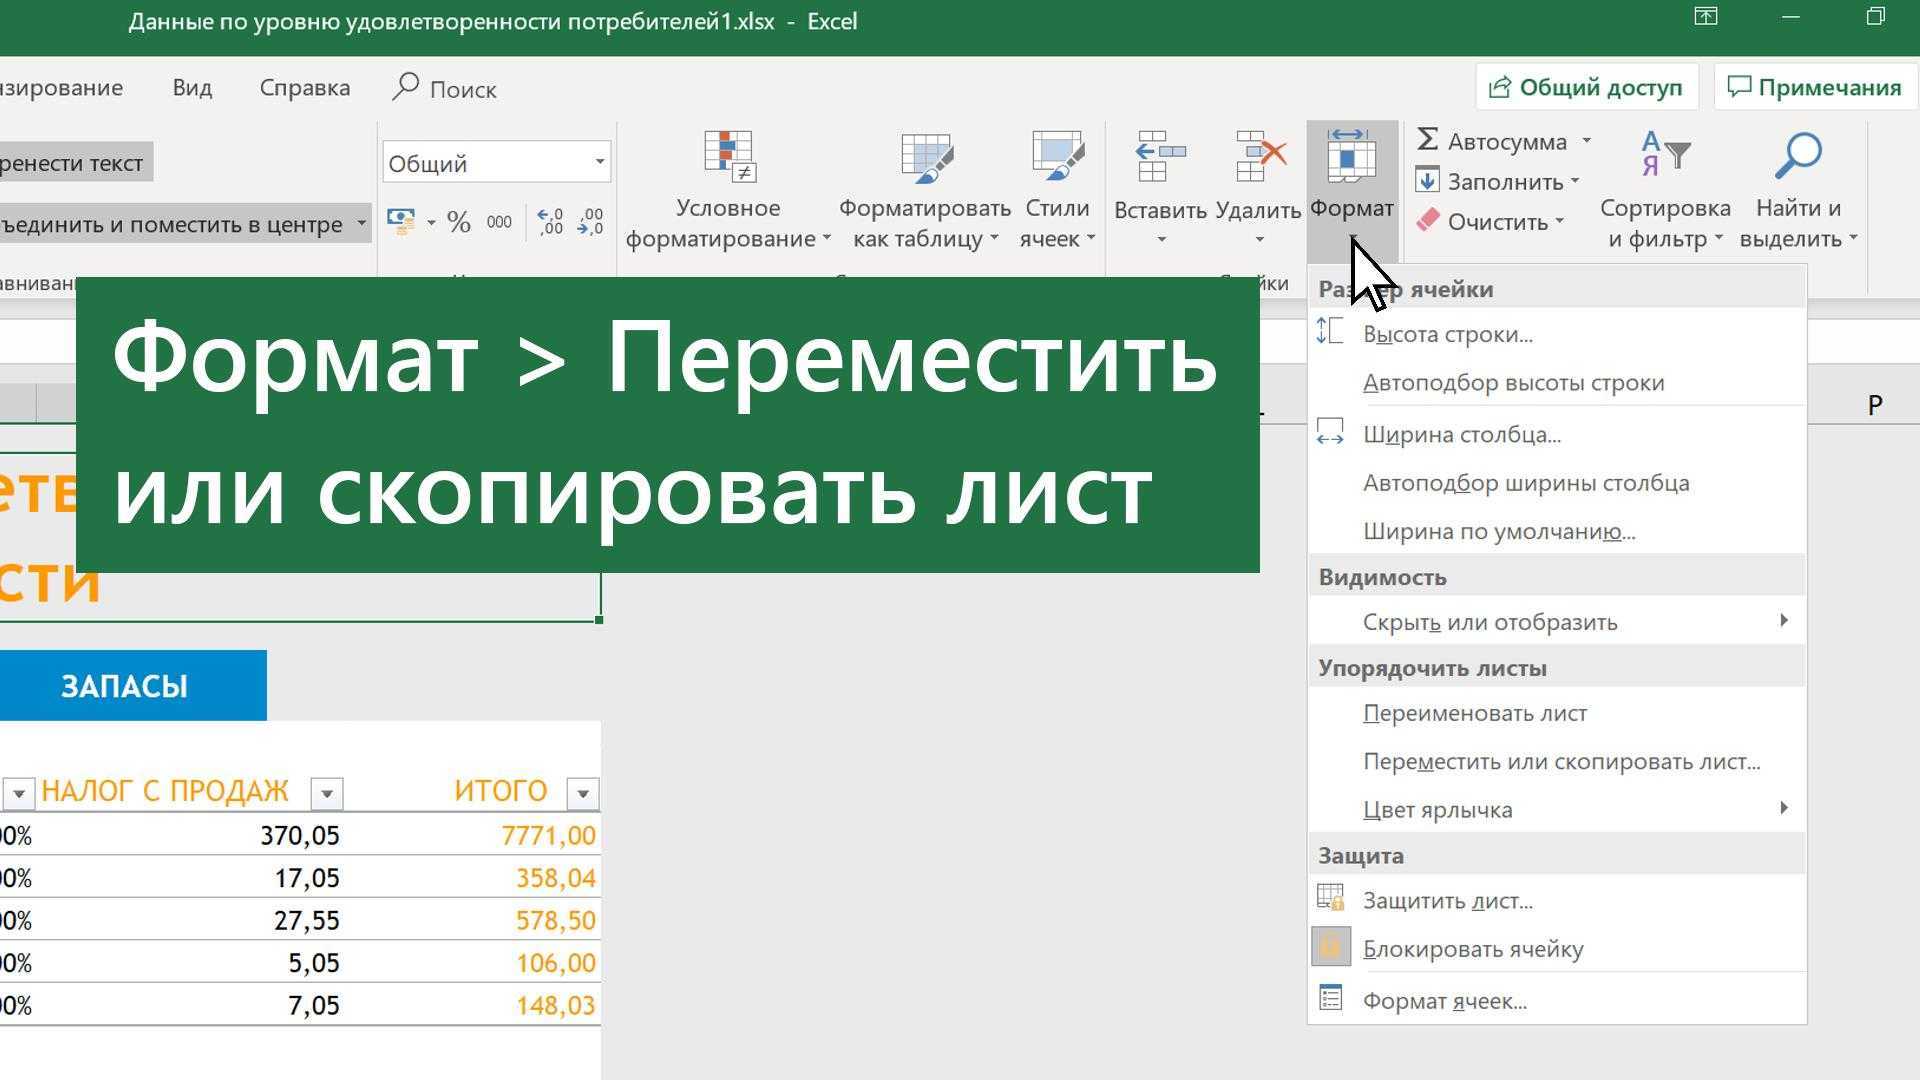
Task: Select cell with value 370,05
Action: pos(300,835)
